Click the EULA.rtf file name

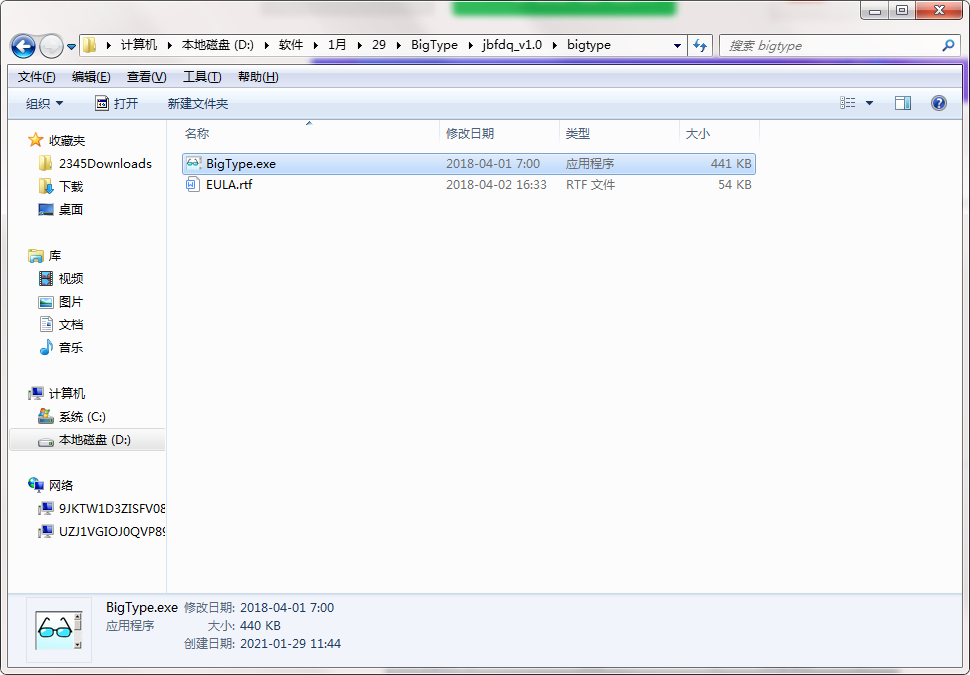[x=229, y=184]
